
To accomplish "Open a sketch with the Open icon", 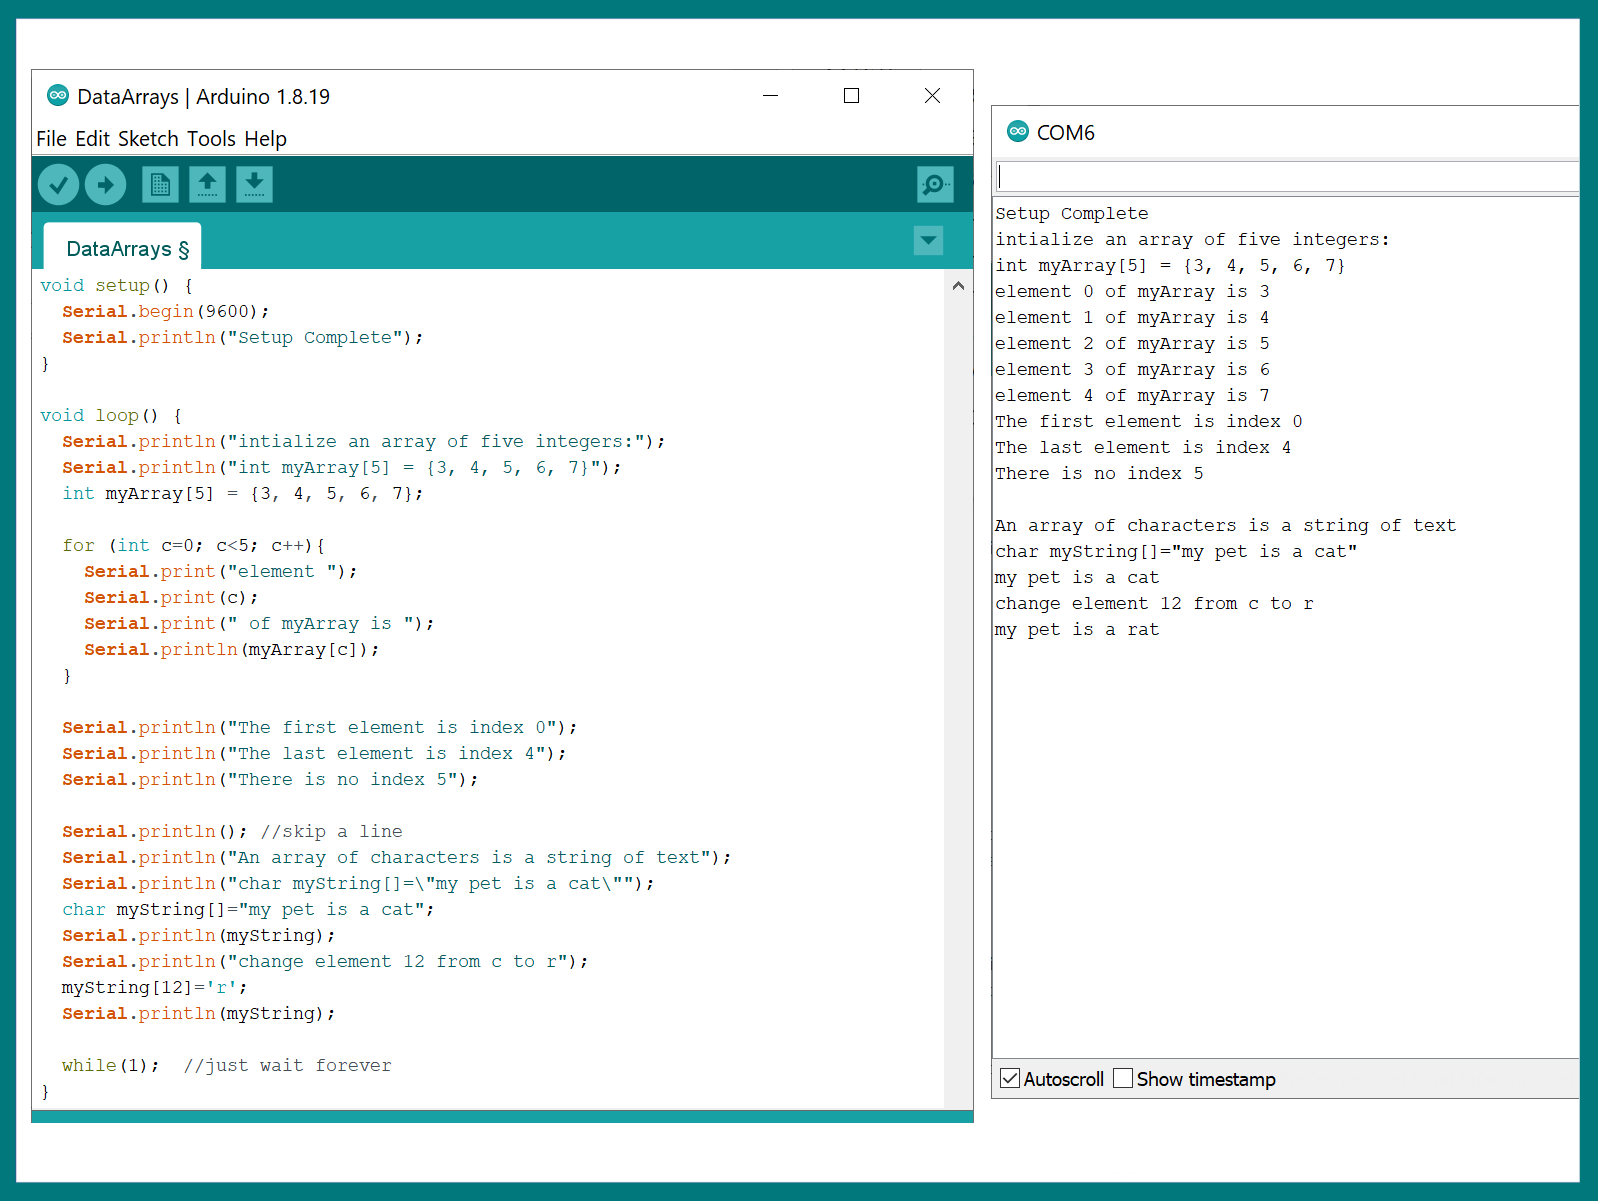I will tap(207, 184).
